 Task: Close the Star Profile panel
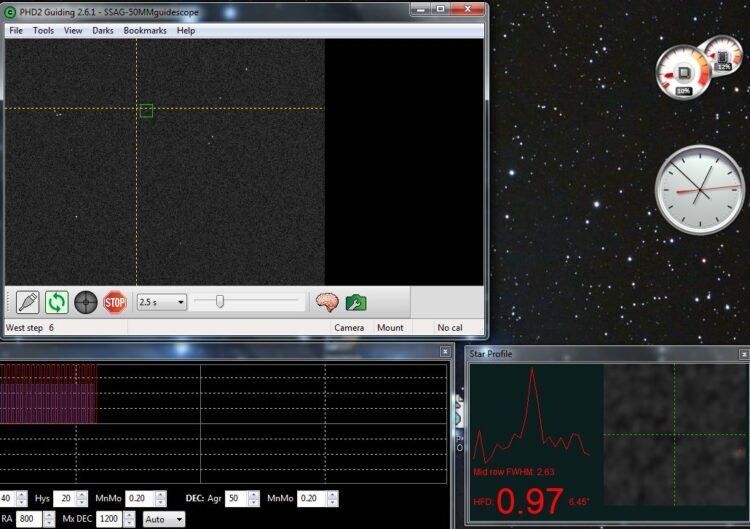point(744,354)
